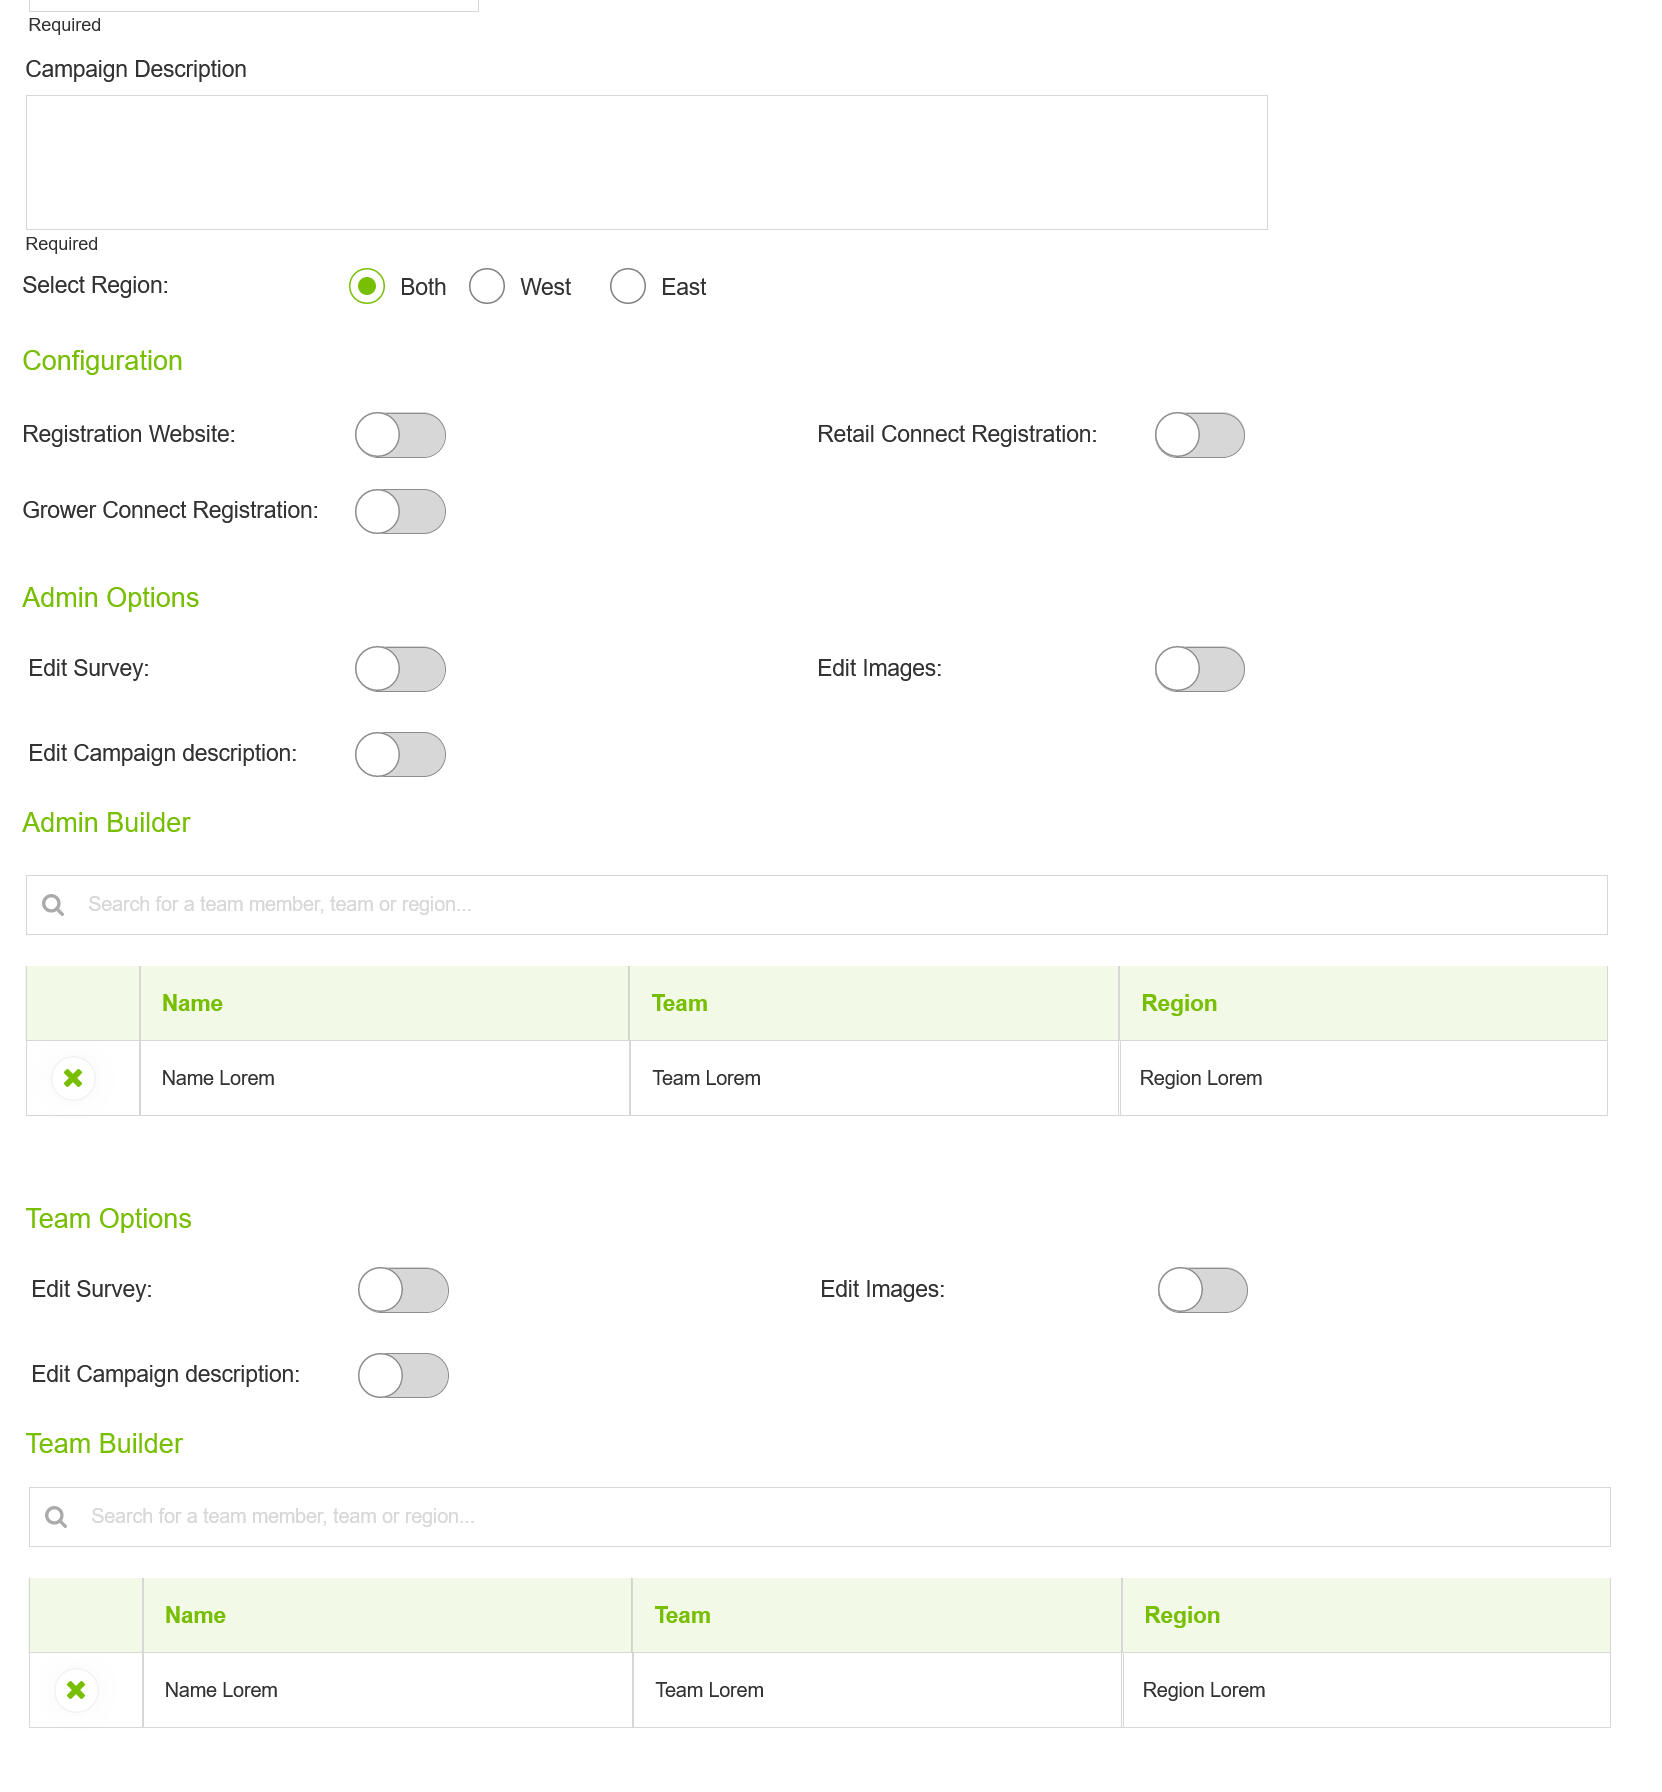Remove Name Lorem row in Admin Builder

(73, 1078)
